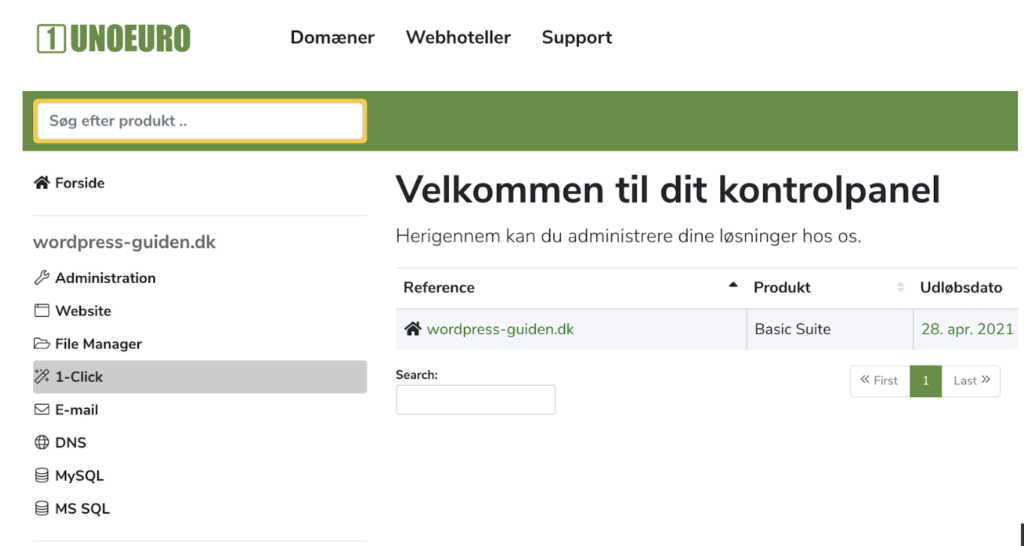Click the DNS globe icon
The width and height of the screenshot is (1024, 546).
tap(42, 442)
